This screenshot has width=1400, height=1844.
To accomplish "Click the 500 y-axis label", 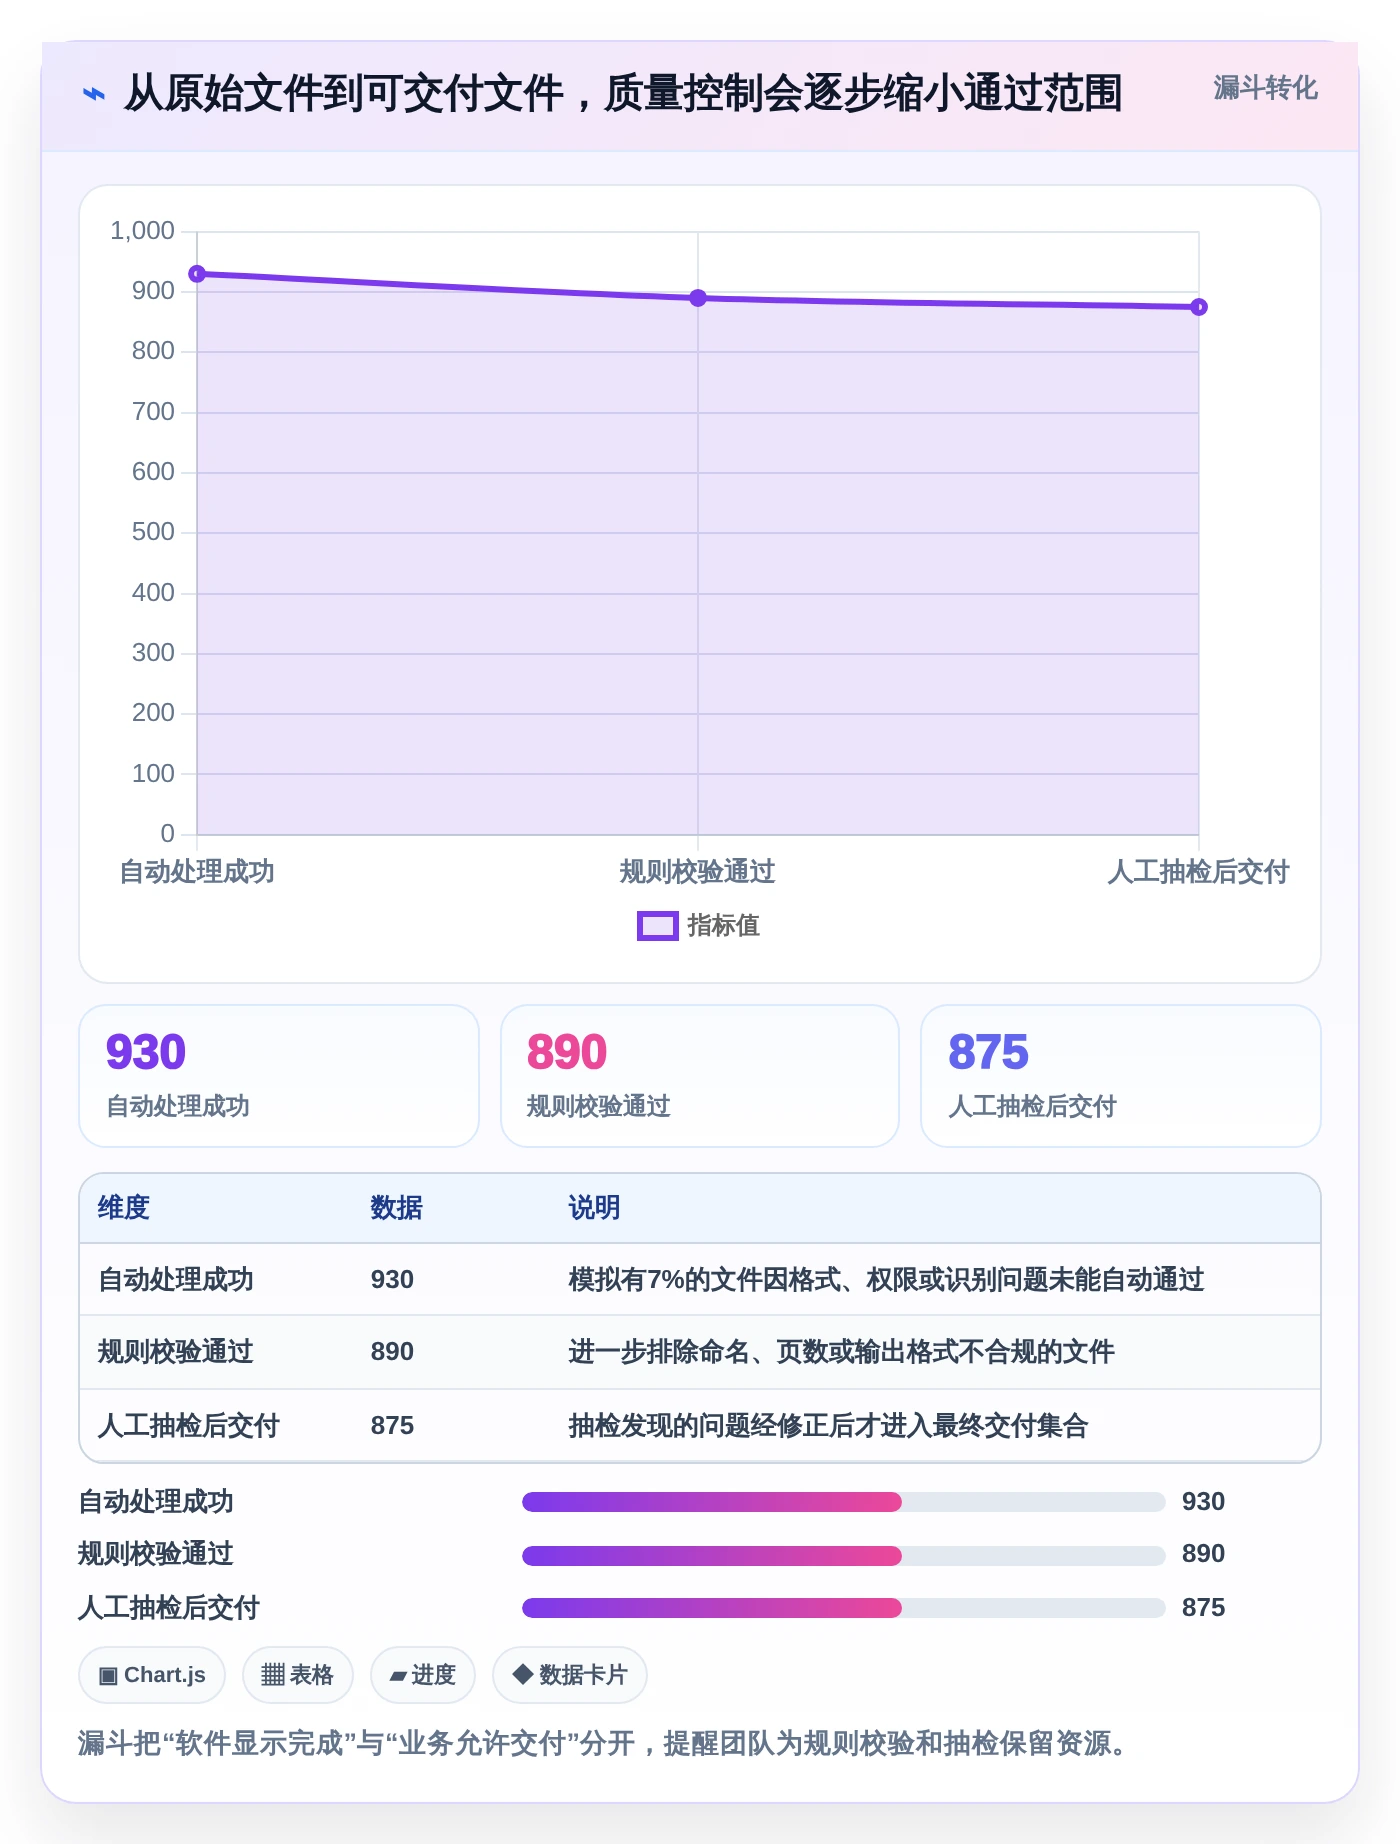I will pos(153,532).
